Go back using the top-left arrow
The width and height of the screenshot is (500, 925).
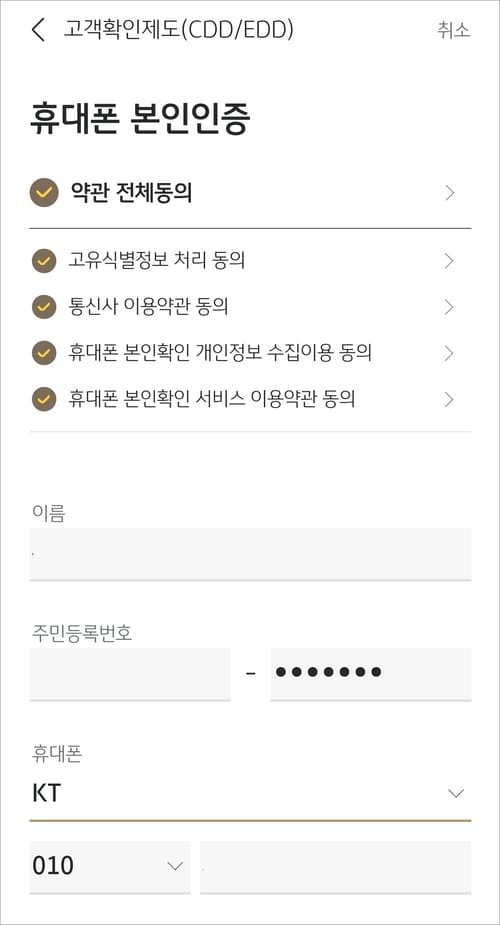38,29
